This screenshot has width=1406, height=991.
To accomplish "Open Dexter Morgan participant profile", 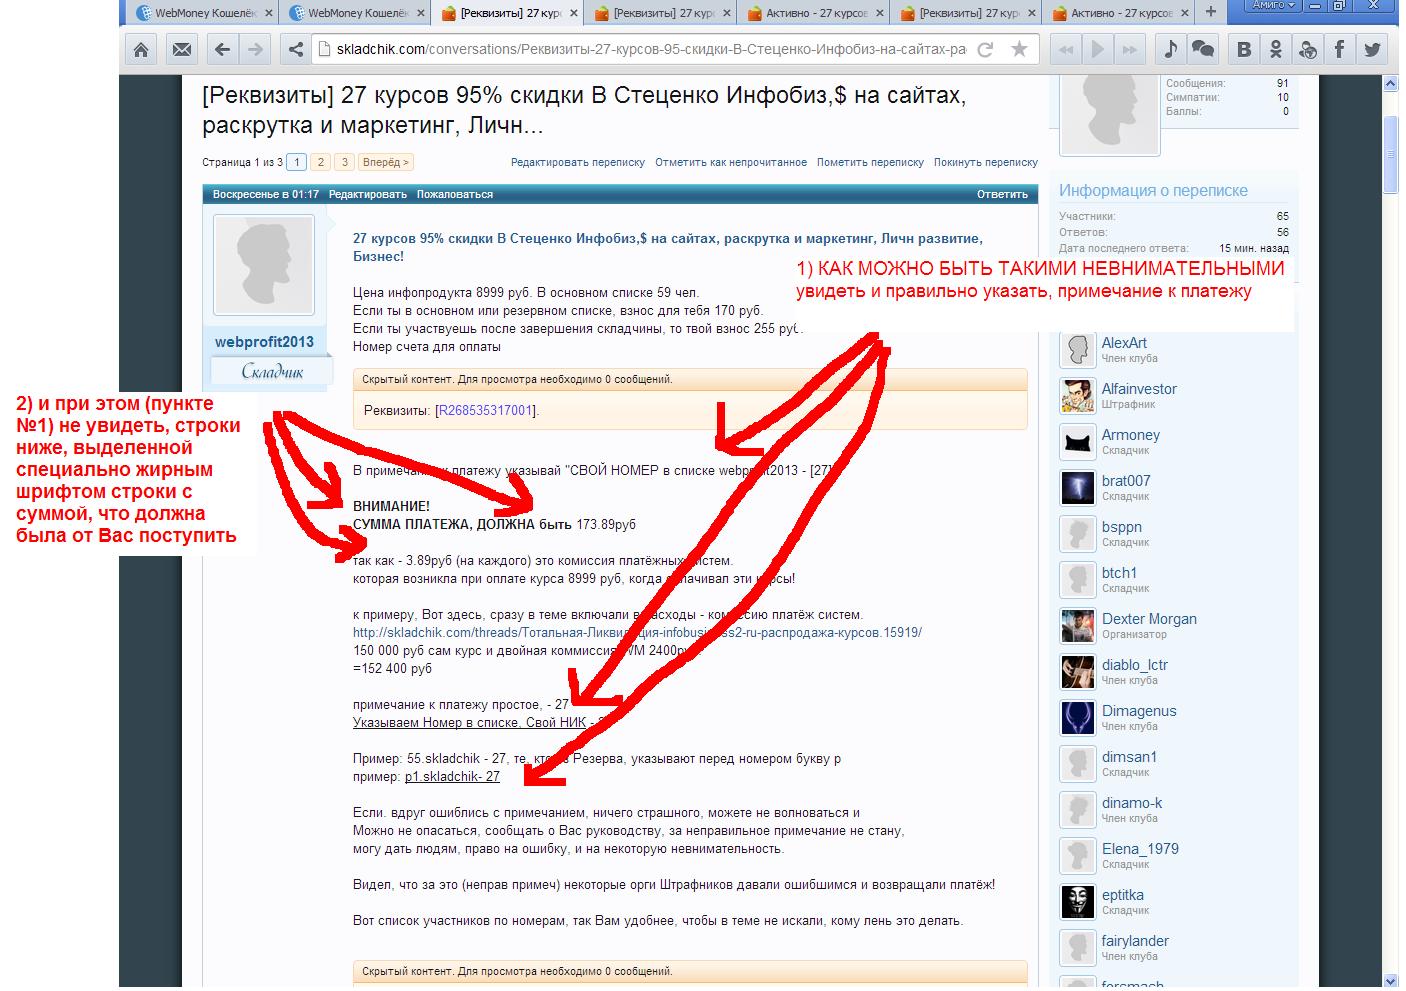I will pos(1149,619).
